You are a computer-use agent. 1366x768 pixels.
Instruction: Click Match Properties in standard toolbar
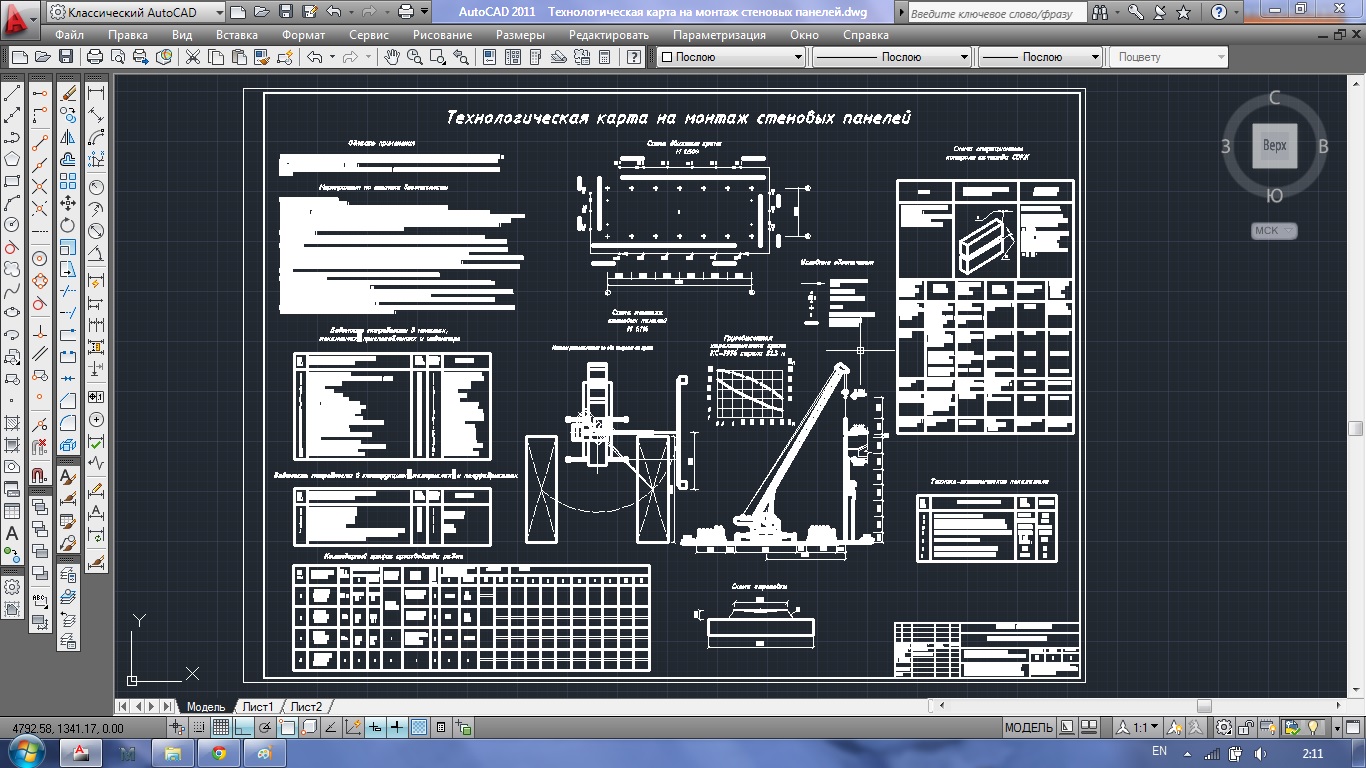tap(262, 57)
